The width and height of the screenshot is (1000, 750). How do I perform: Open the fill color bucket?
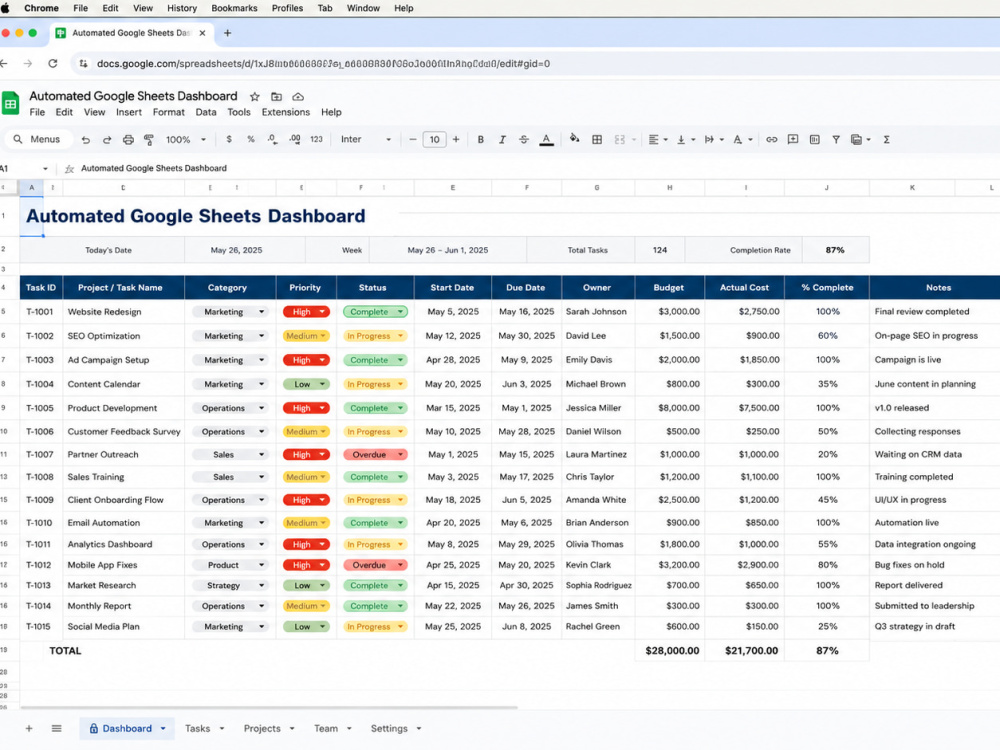click(575, 139)
